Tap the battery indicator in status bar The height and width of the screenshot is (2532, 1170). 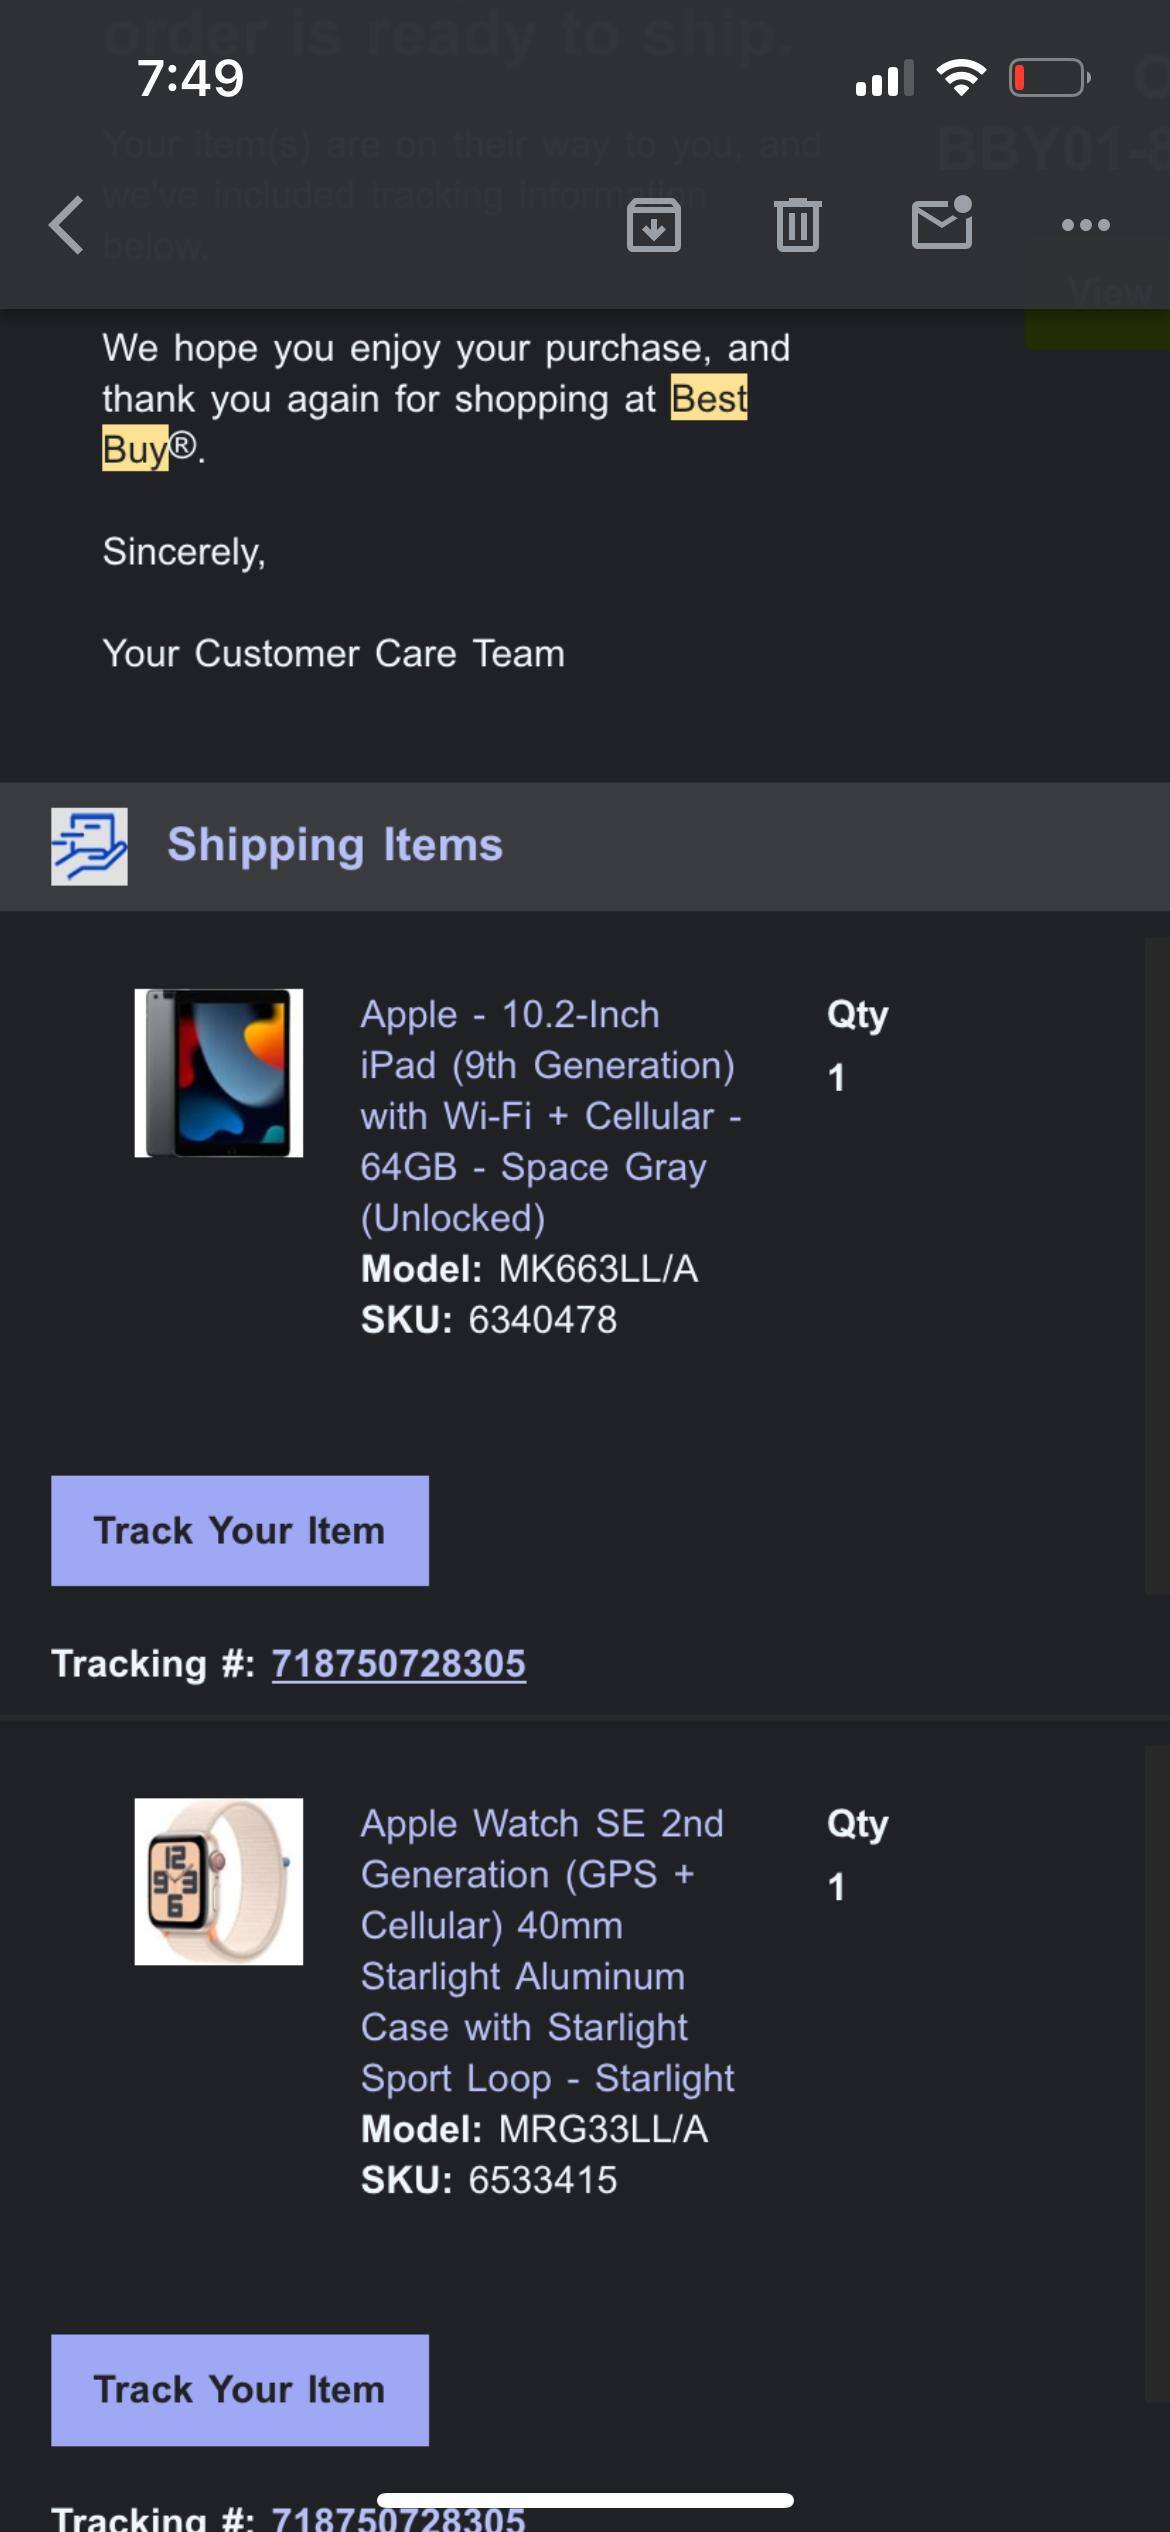(1049, 78)
